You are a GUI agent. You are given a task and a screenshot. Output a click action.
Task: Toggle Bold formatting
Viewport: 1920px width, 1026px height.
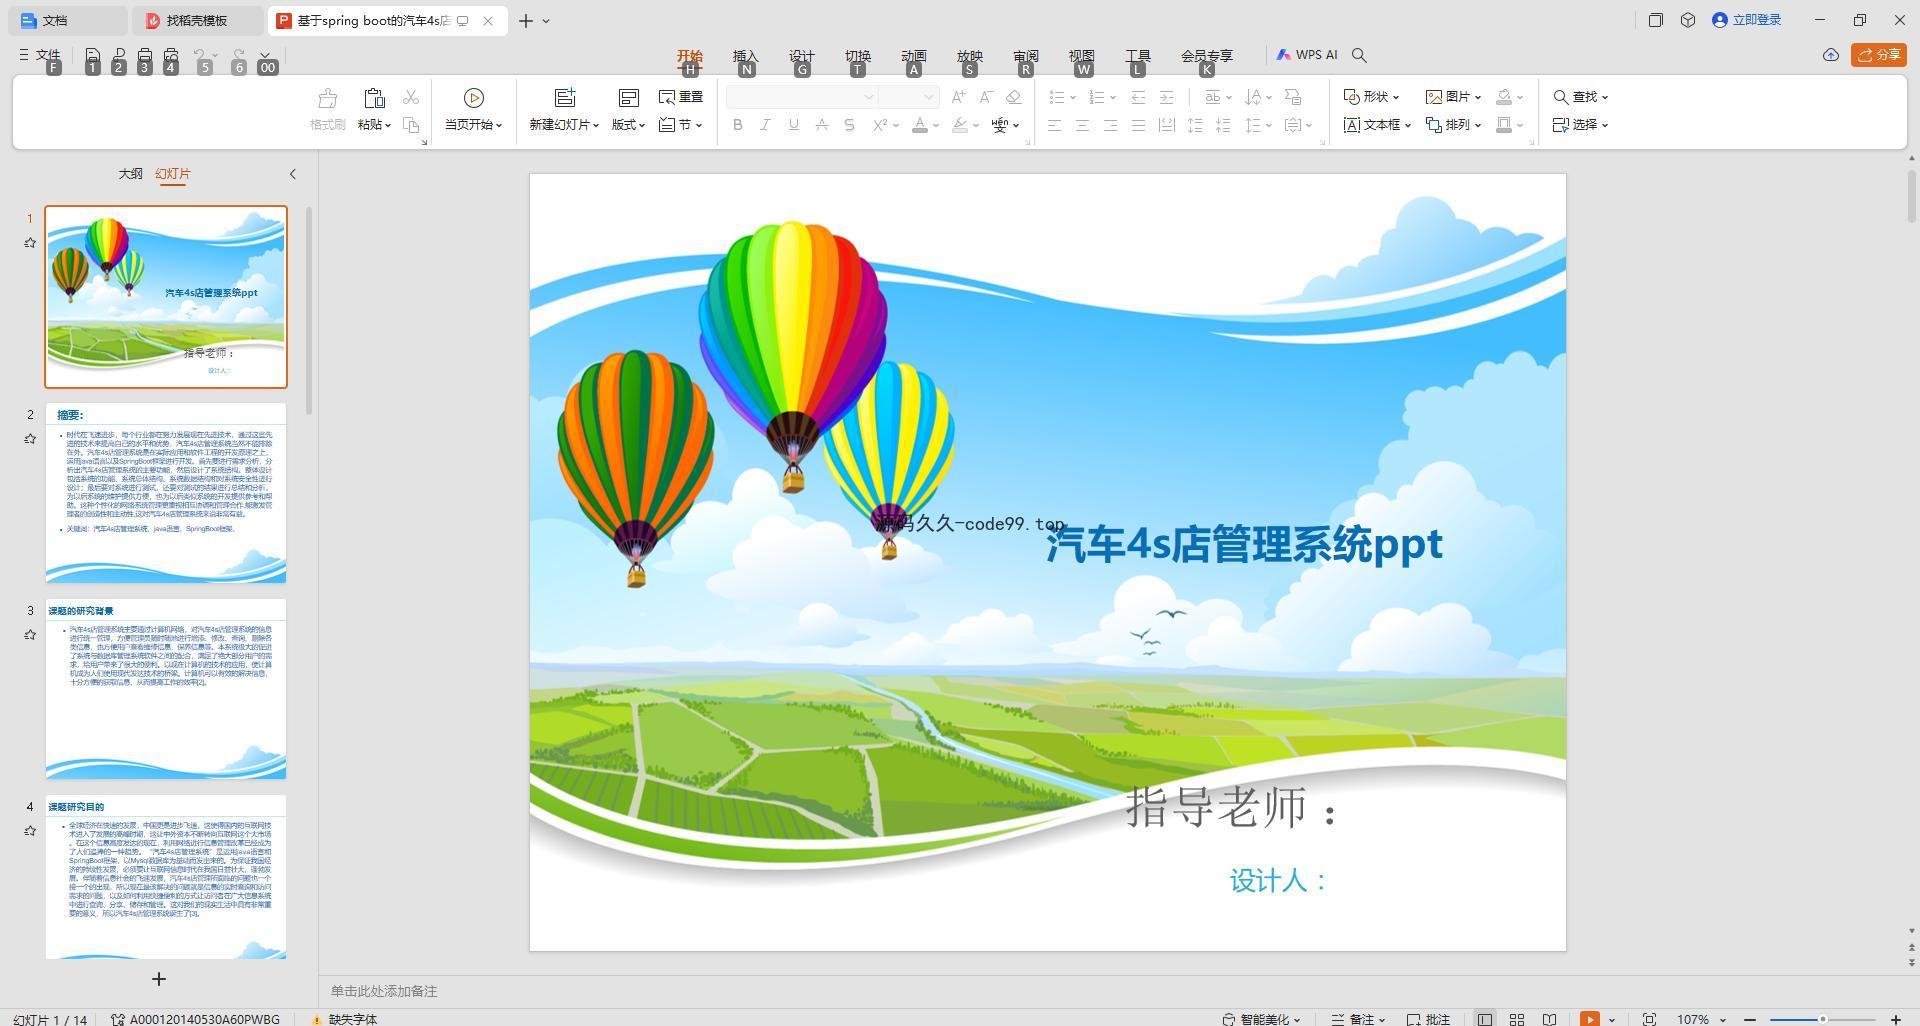point(737,125)
